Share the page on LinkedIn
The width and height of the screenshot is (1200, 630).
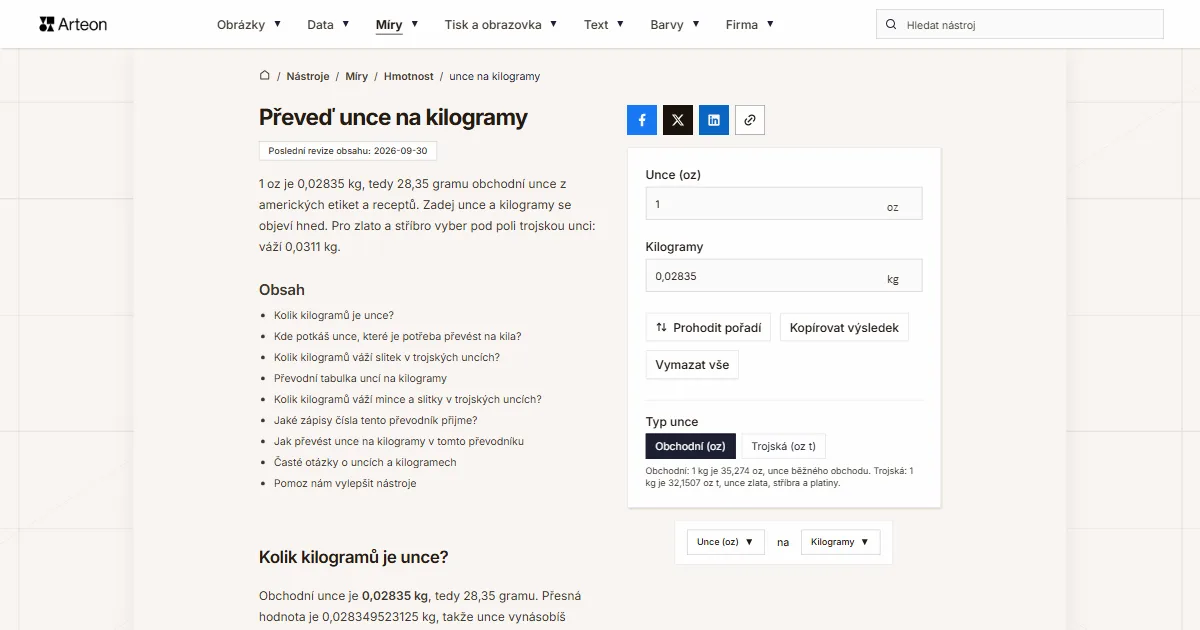click(714, 120)
